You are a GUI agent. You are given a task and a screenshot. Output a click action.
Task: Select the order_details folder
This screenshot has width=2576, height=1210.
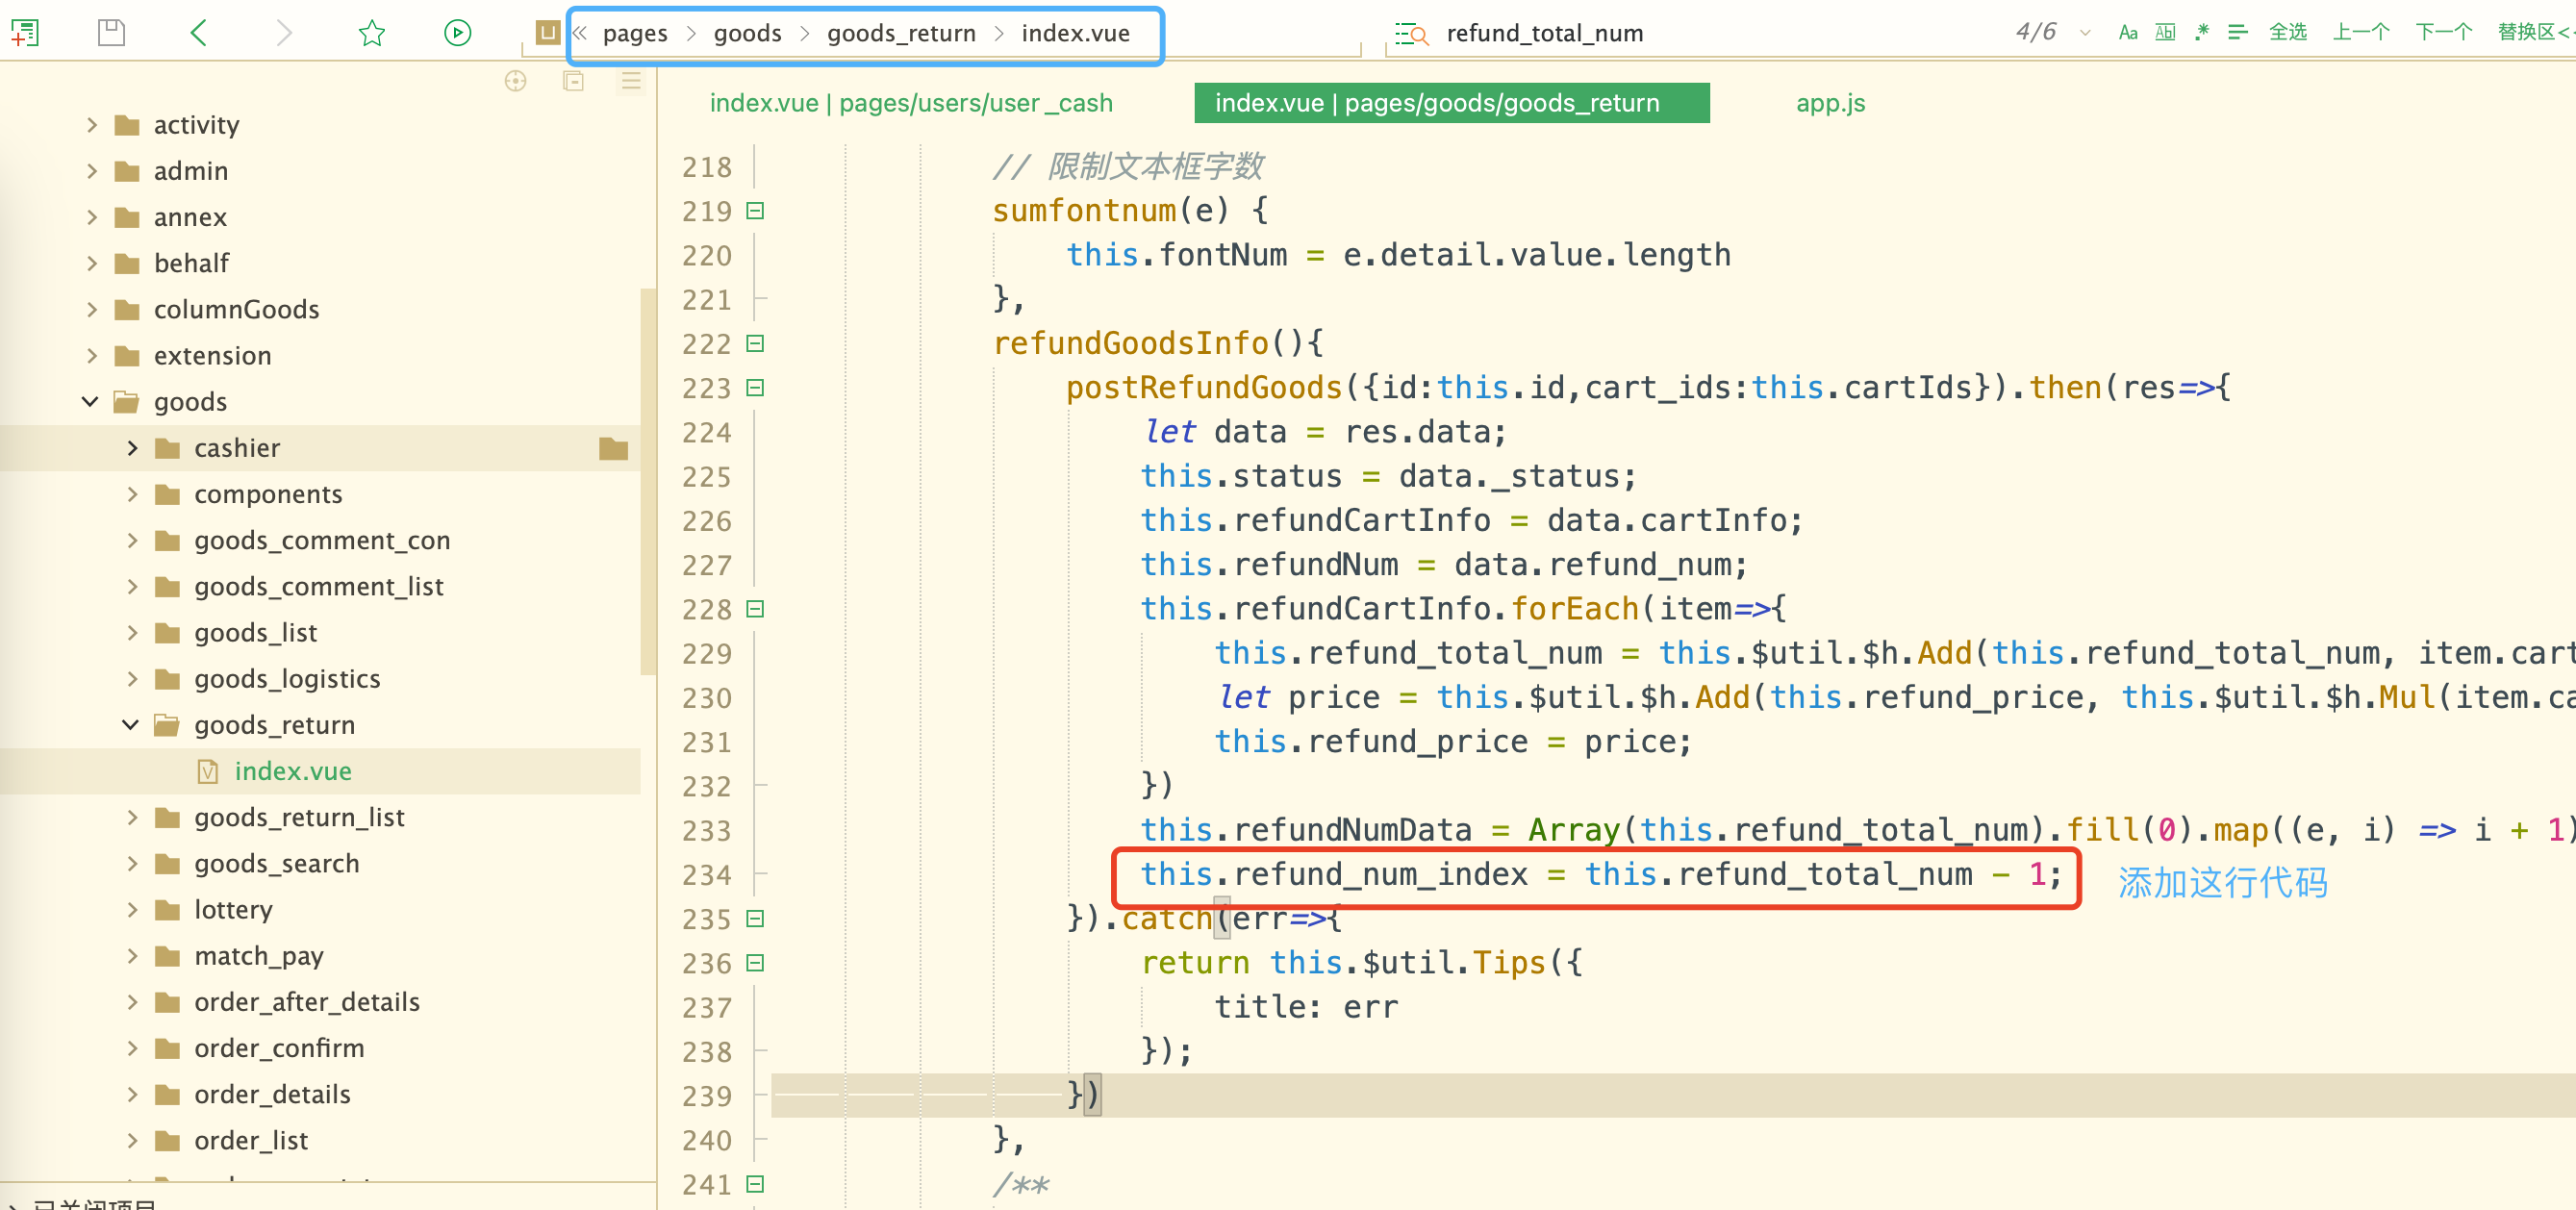tap(272, 1094)
